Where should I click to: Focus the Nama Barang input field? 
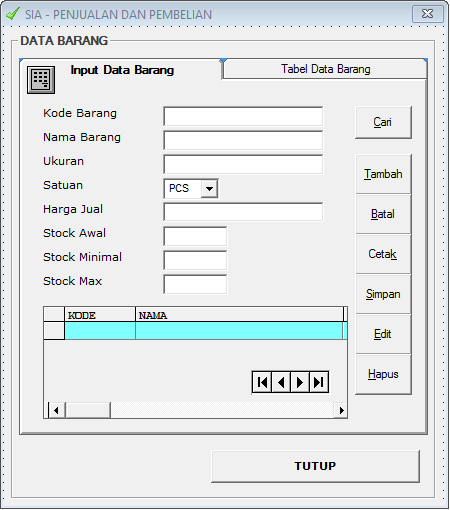point(243,140)
